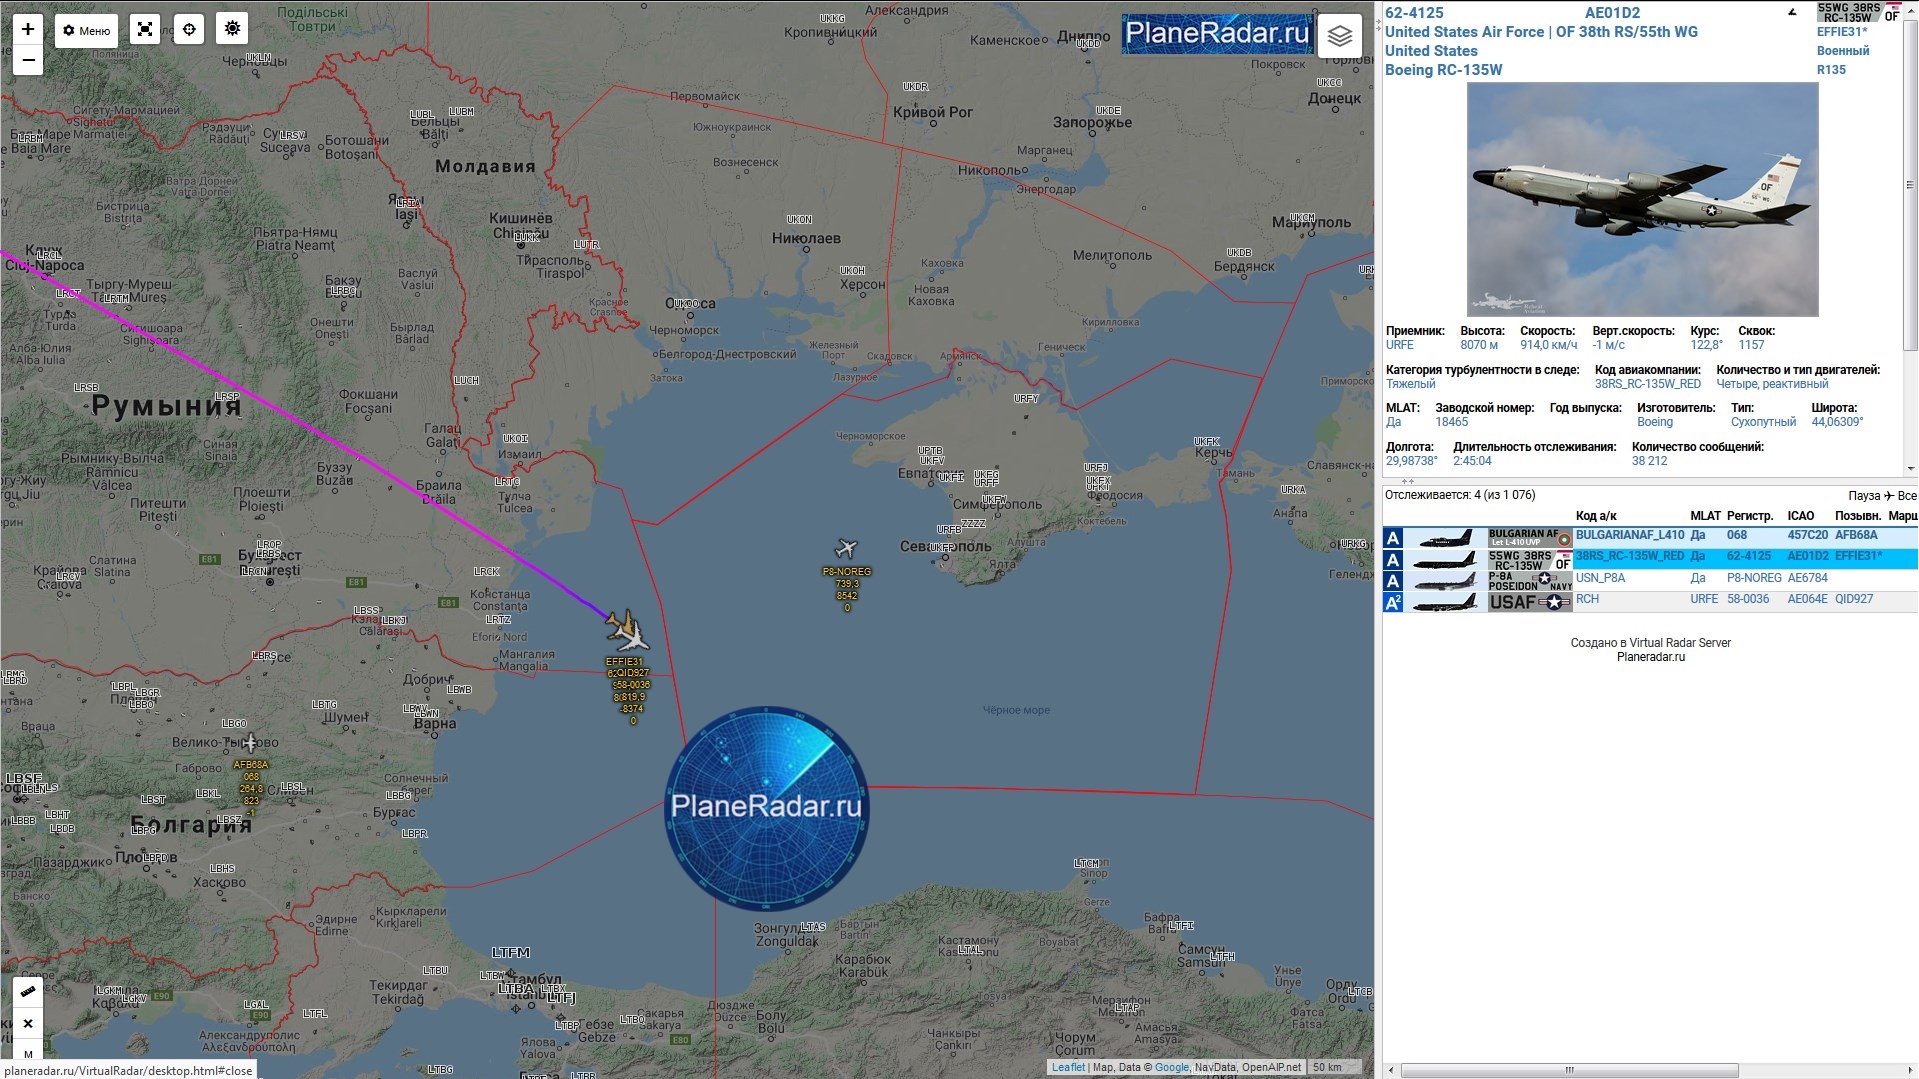Zoom in the map with plus button
This screenshot has height=1079, width=1919.
[28, 29]
